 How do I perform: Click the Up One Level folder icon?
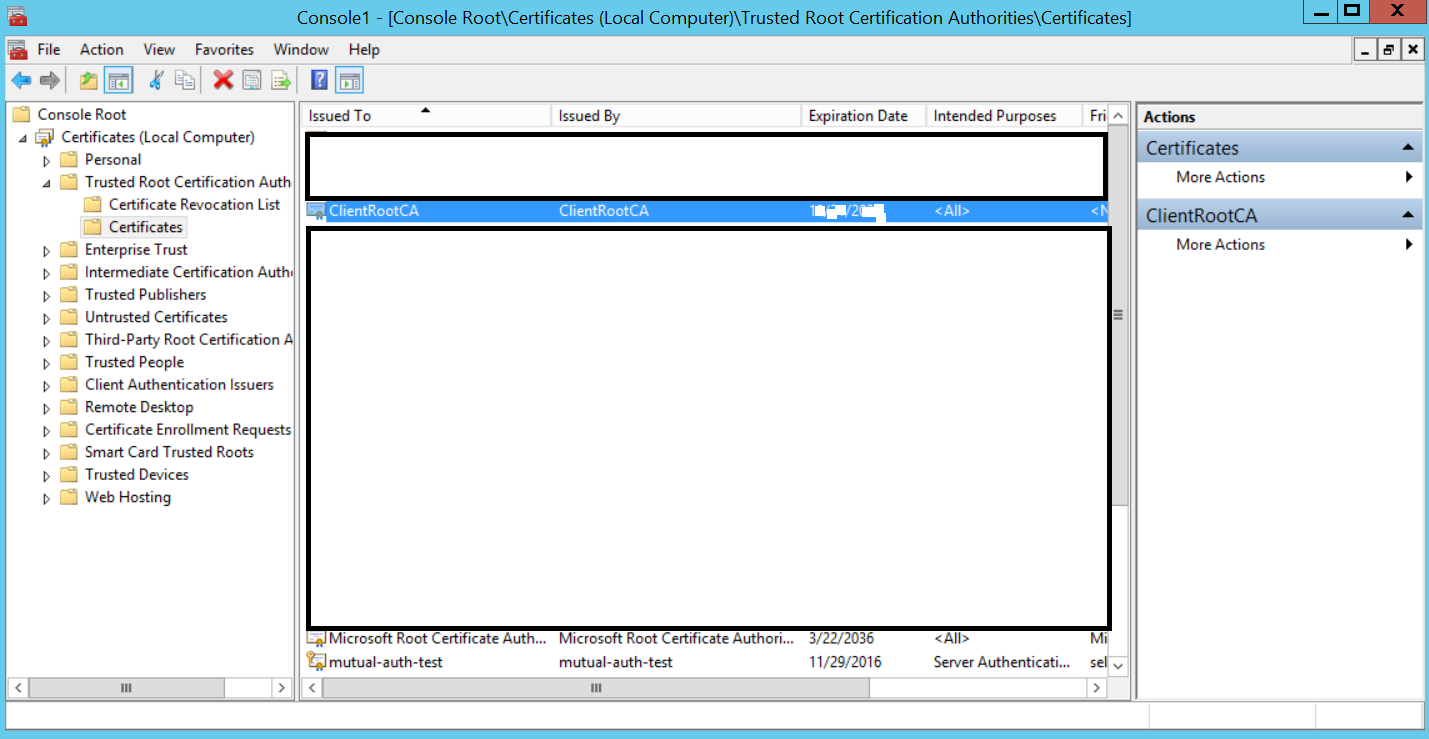(89, 81)
